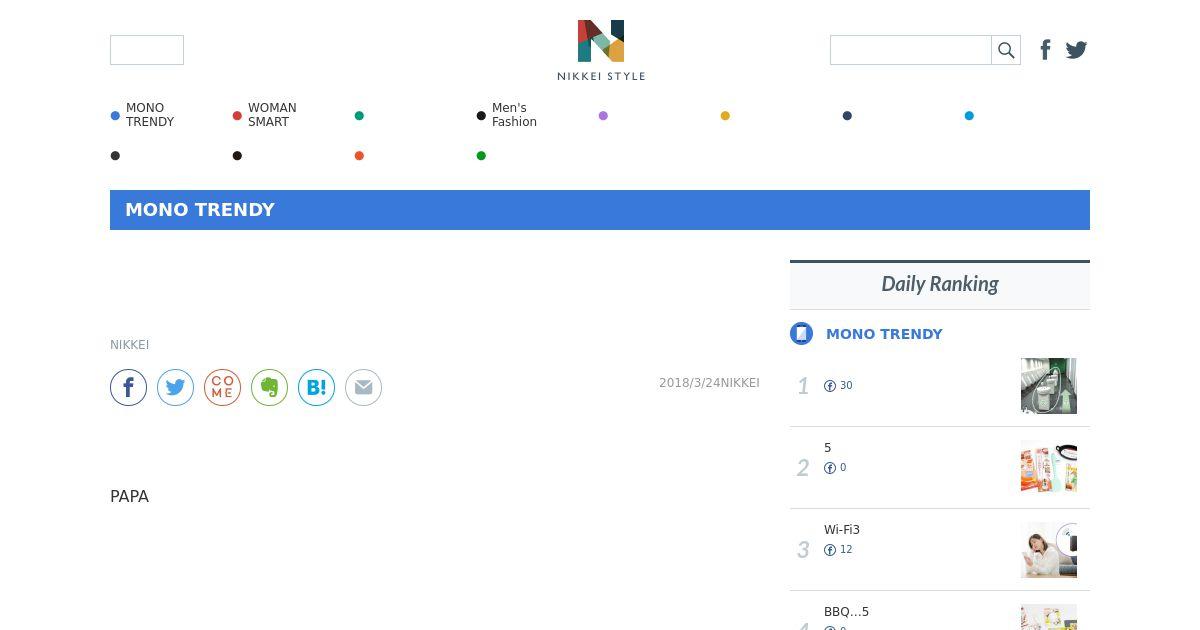
Task: Open the Men's Fashion nav item
Action: 514,115
